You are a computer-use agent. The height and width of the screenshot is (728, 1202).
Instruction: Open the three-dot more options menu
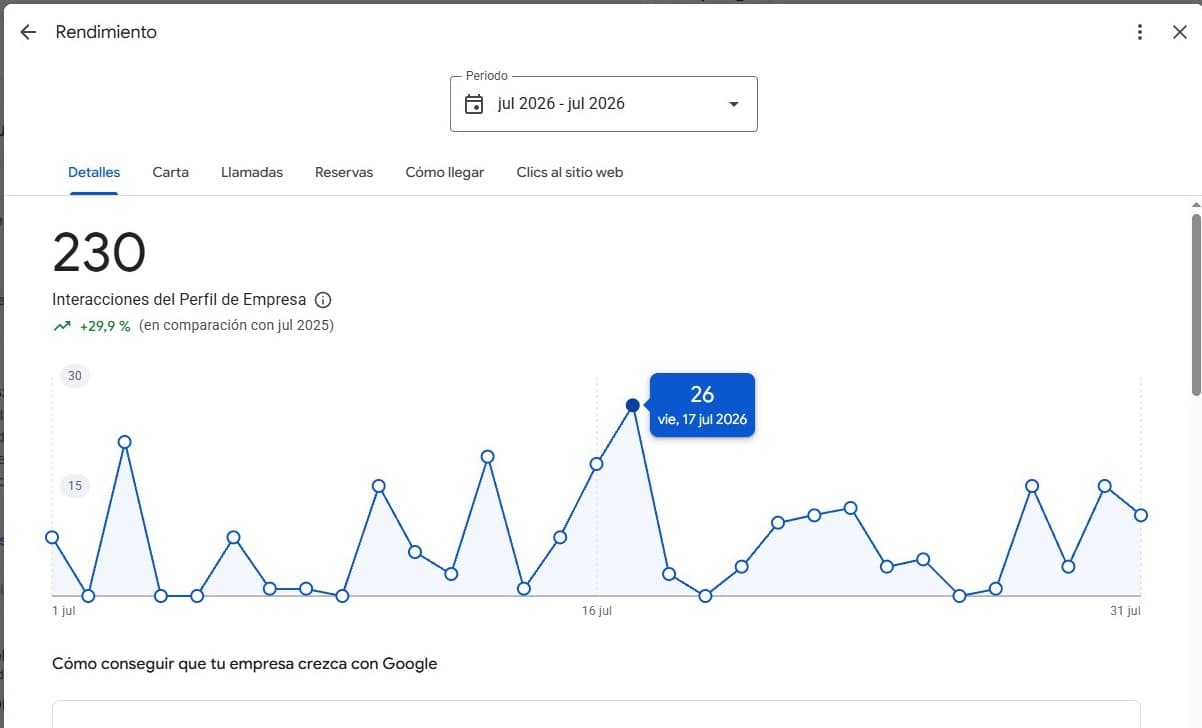1140,32
